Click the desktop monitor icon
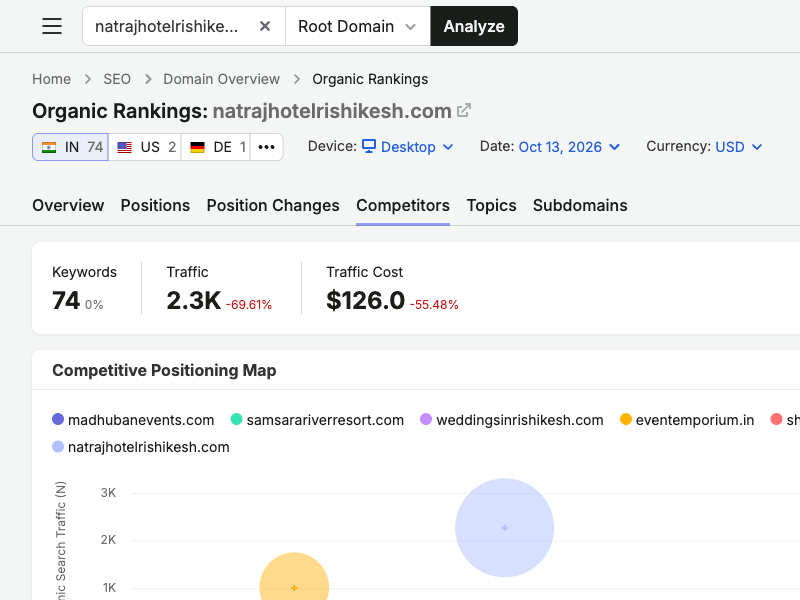 click(x=369, y=146)
